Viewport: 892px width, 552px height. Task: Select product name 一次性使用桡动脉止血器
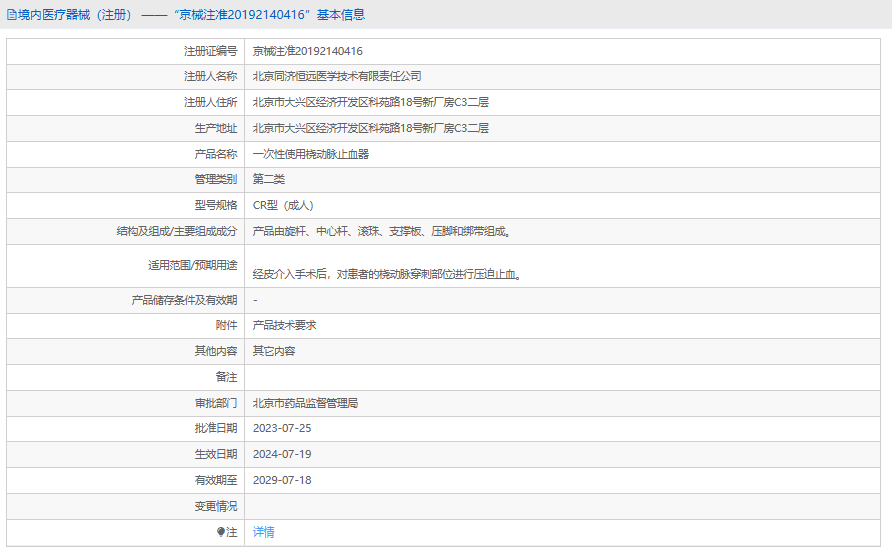311,154
